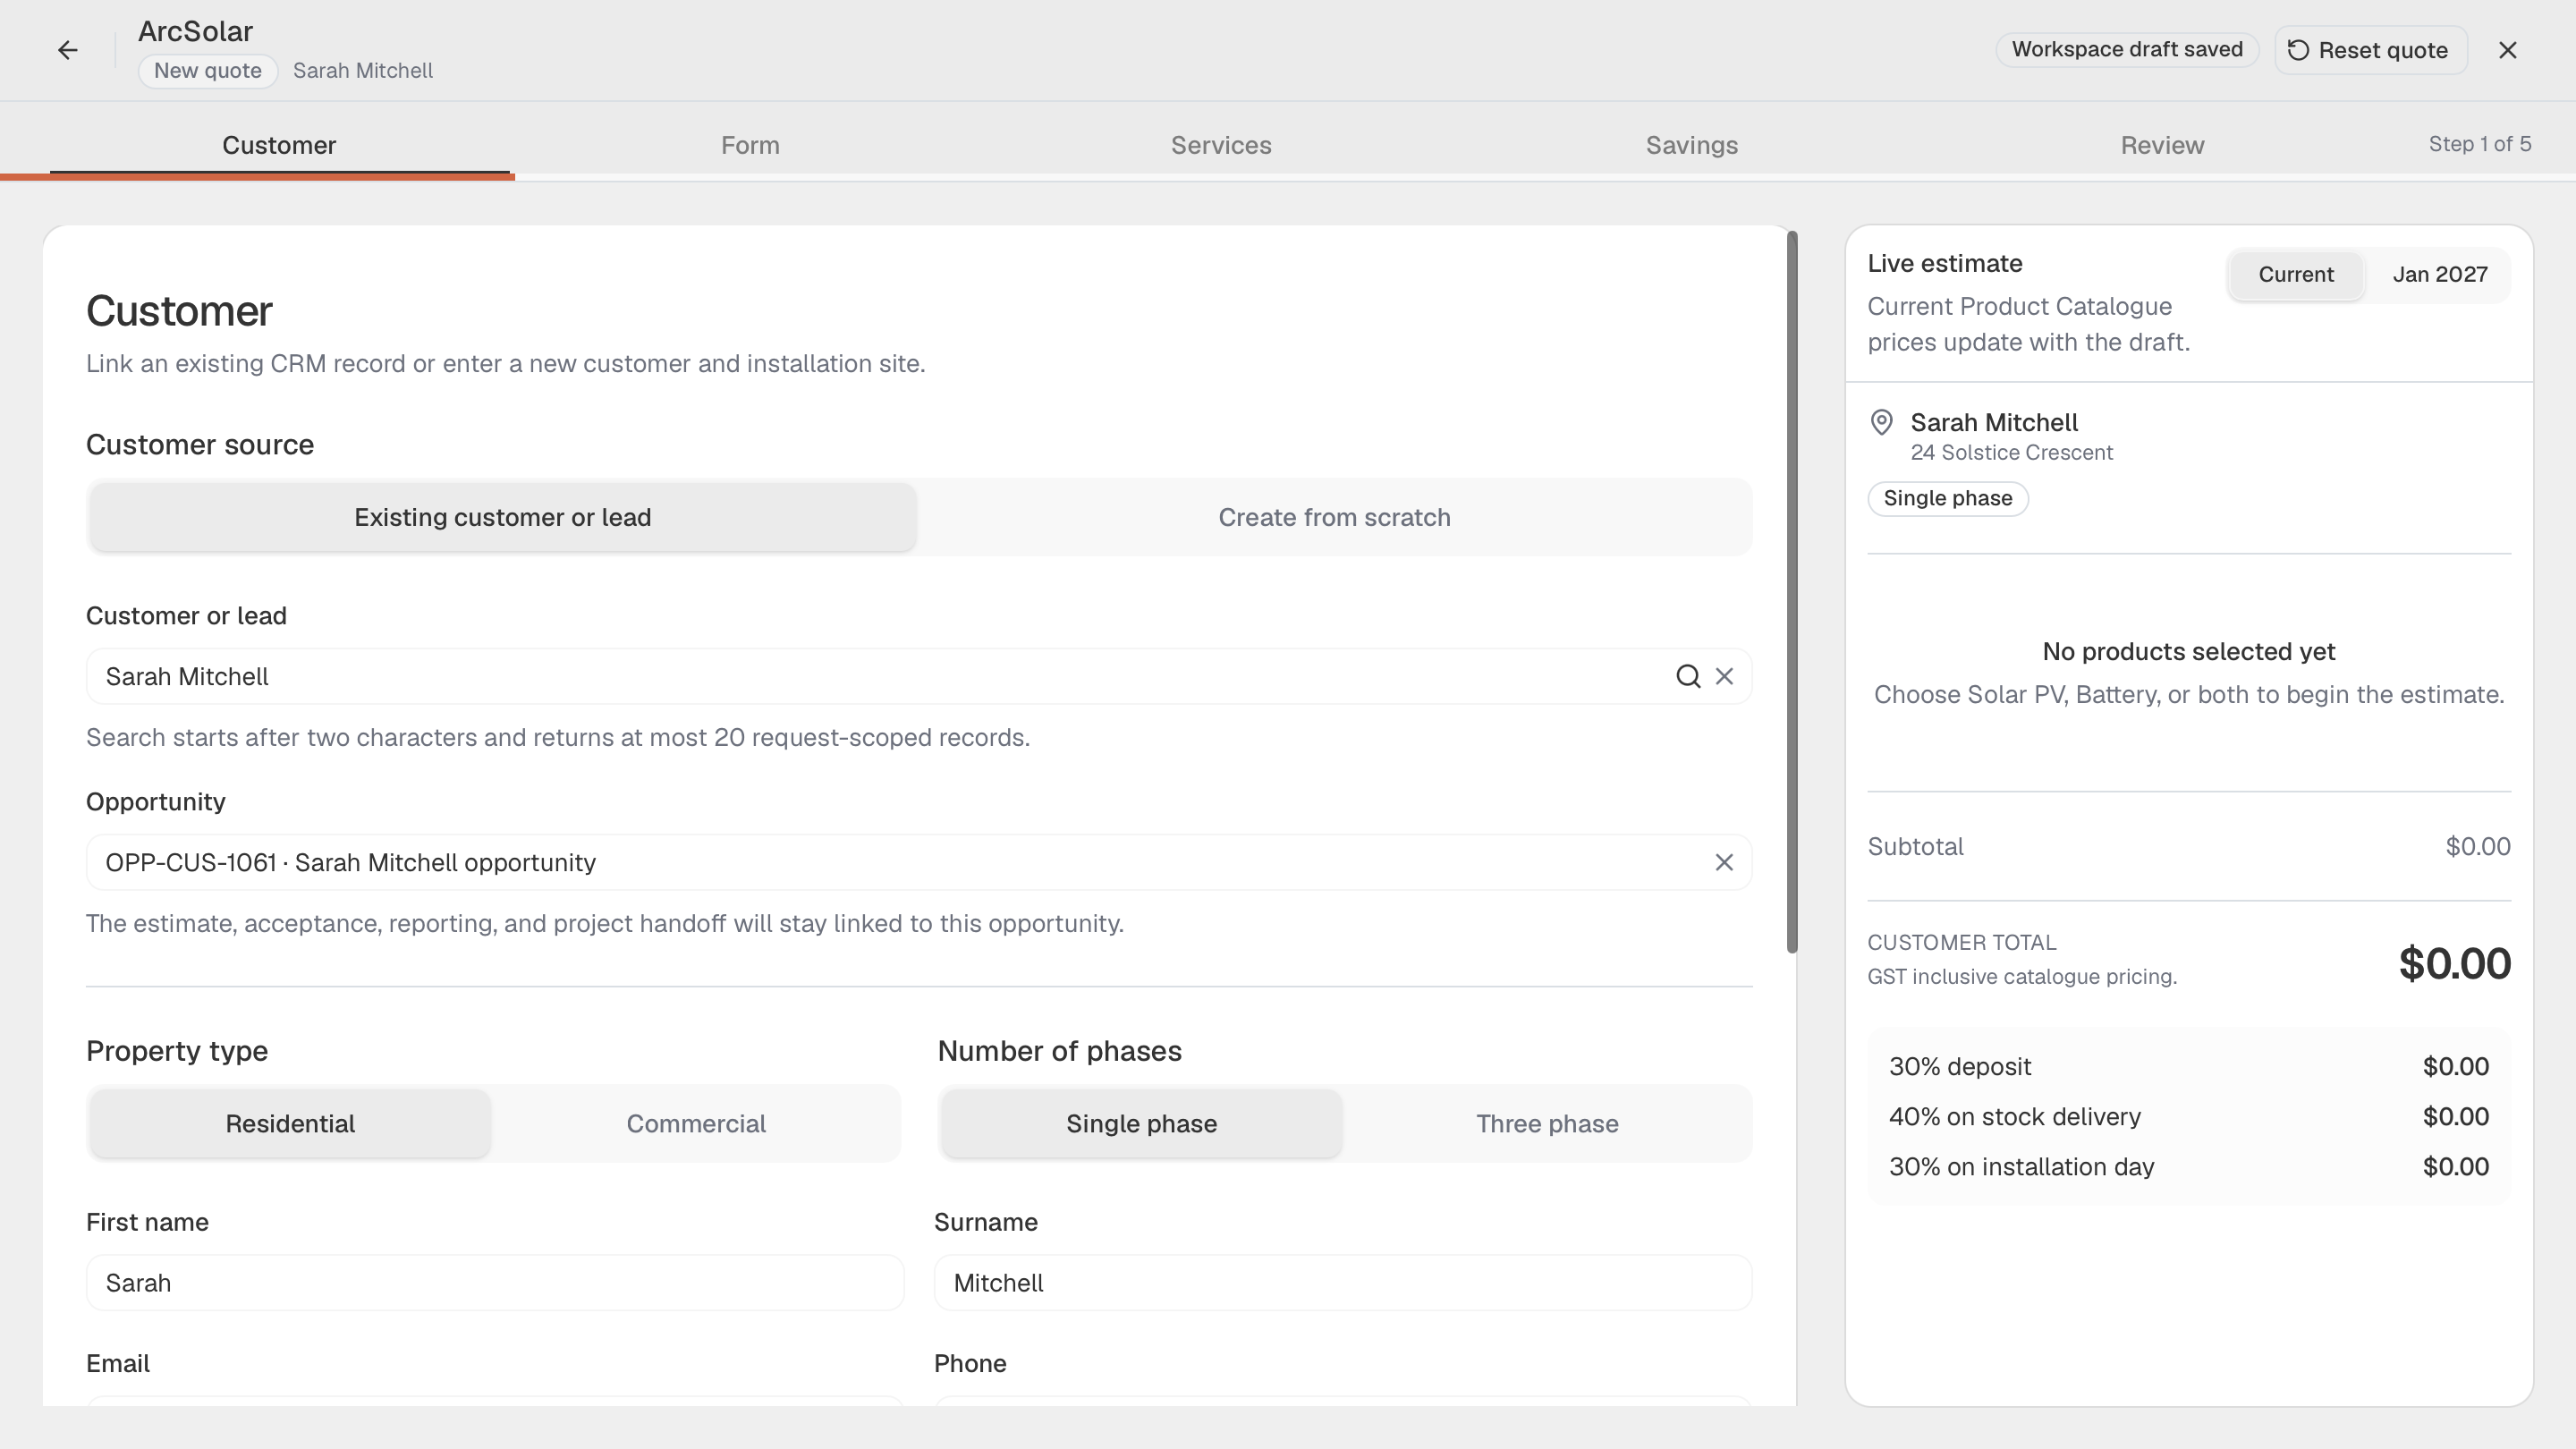Reset the quote
This screenshot has width=2576, height=1449.
point(2370,50)
